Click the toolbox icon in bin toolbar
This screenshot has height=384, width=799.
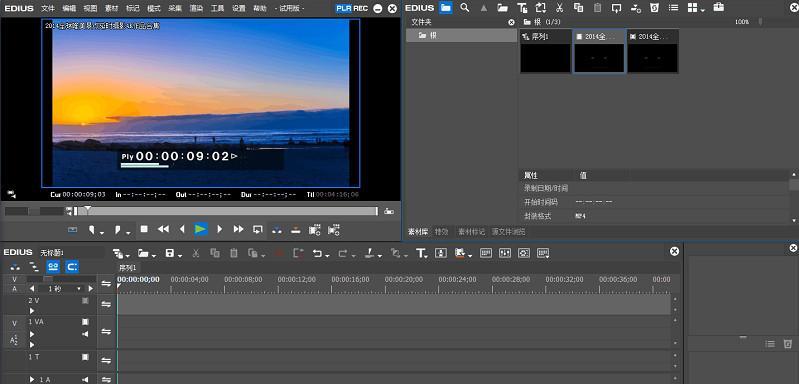point(718,7)
